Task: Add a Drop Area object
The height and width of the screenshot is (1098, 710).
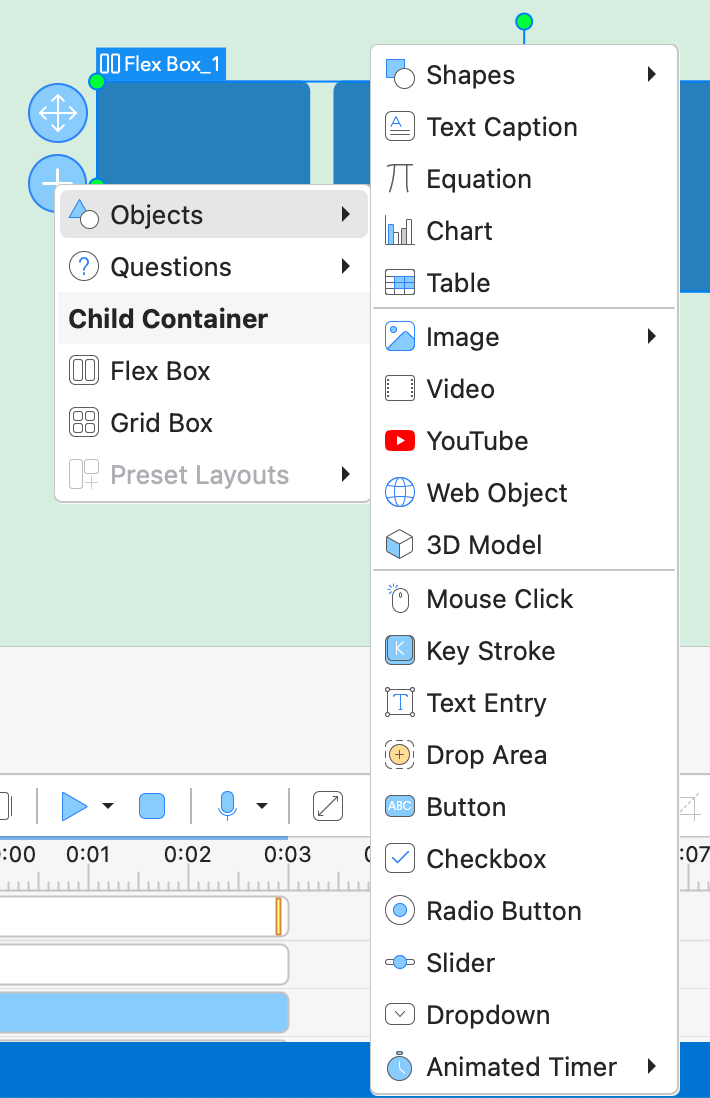Action: 486,755
